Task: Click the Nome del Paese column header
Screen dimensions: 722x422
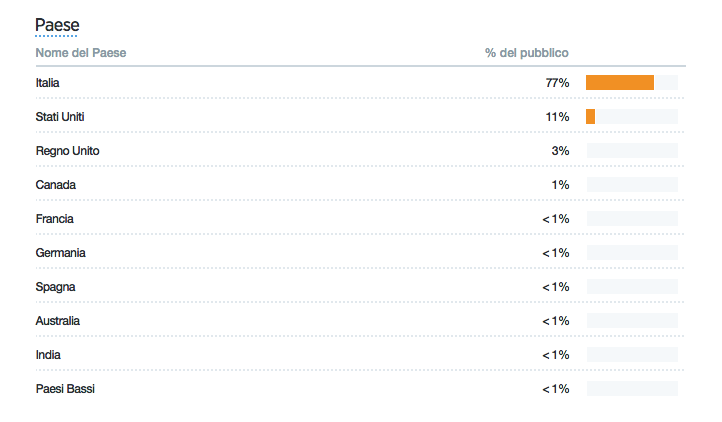Action: click(x=81, y=53)
